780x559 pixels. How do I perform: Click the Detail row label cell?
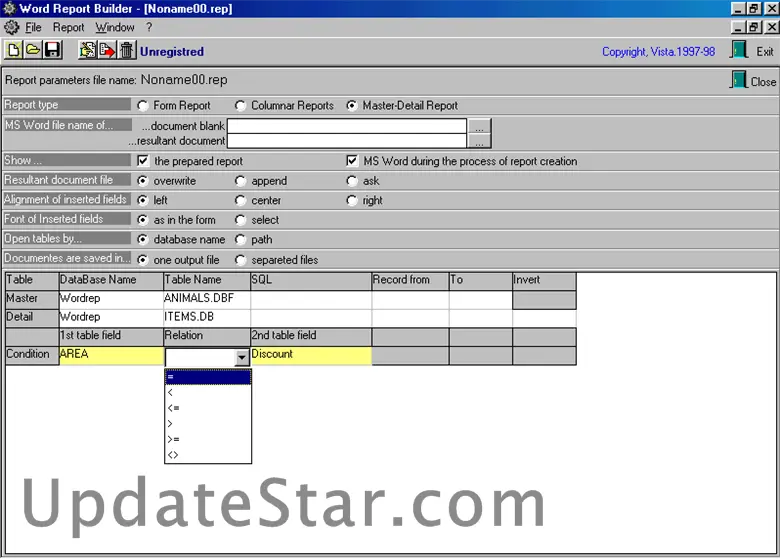coord(32,318)
